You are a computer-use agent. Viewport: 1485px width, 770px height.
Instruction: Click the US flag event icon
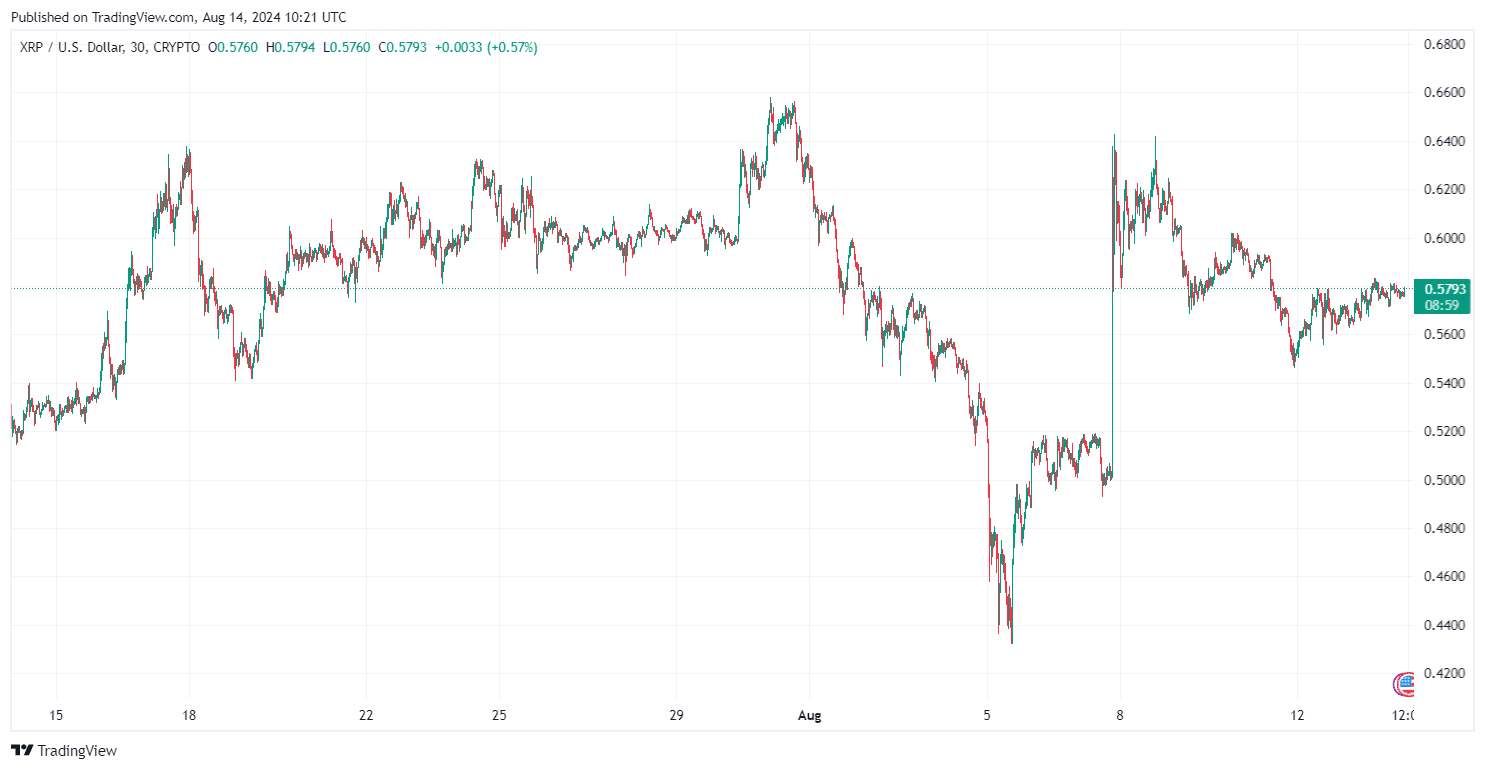[1405, 684]
